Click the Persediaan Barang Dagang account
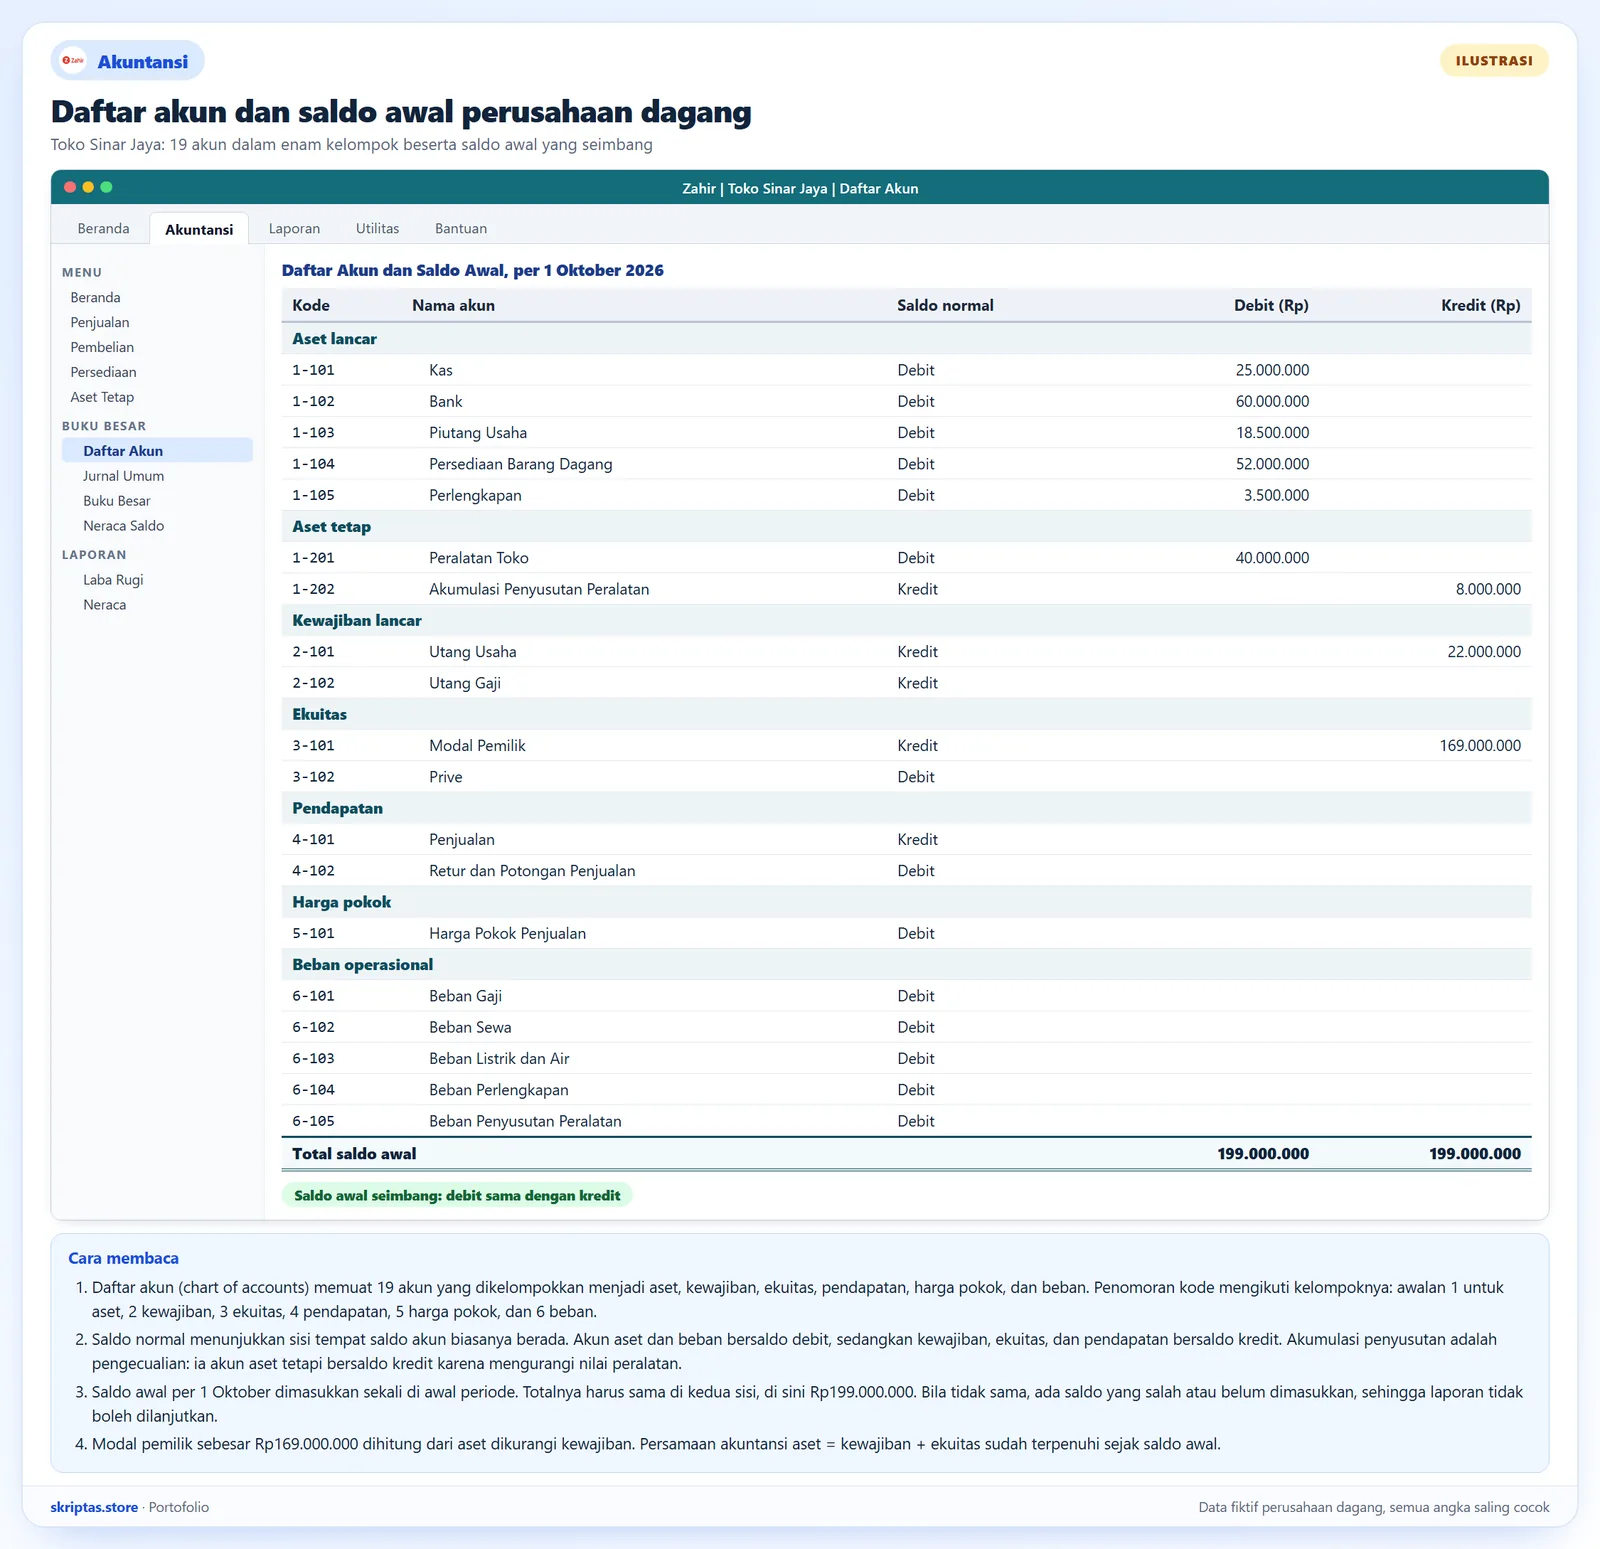 521,464
